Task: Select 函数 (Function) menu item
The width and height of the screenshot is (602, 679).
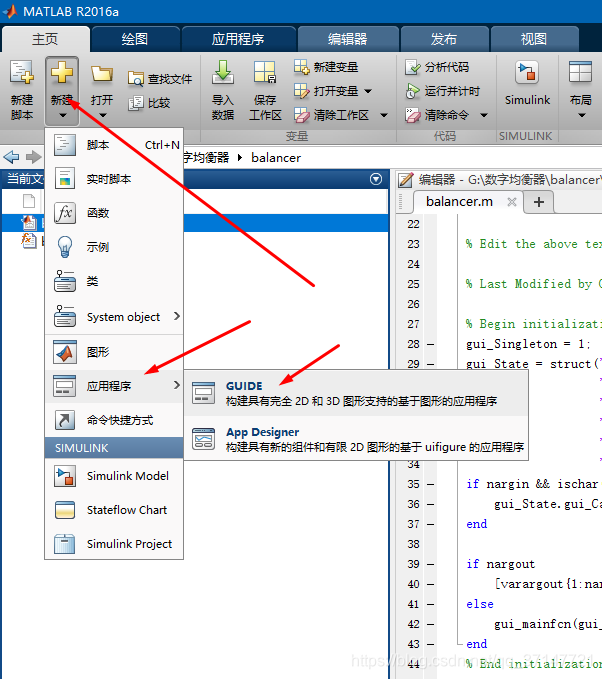Action: (x=114, y=213)
